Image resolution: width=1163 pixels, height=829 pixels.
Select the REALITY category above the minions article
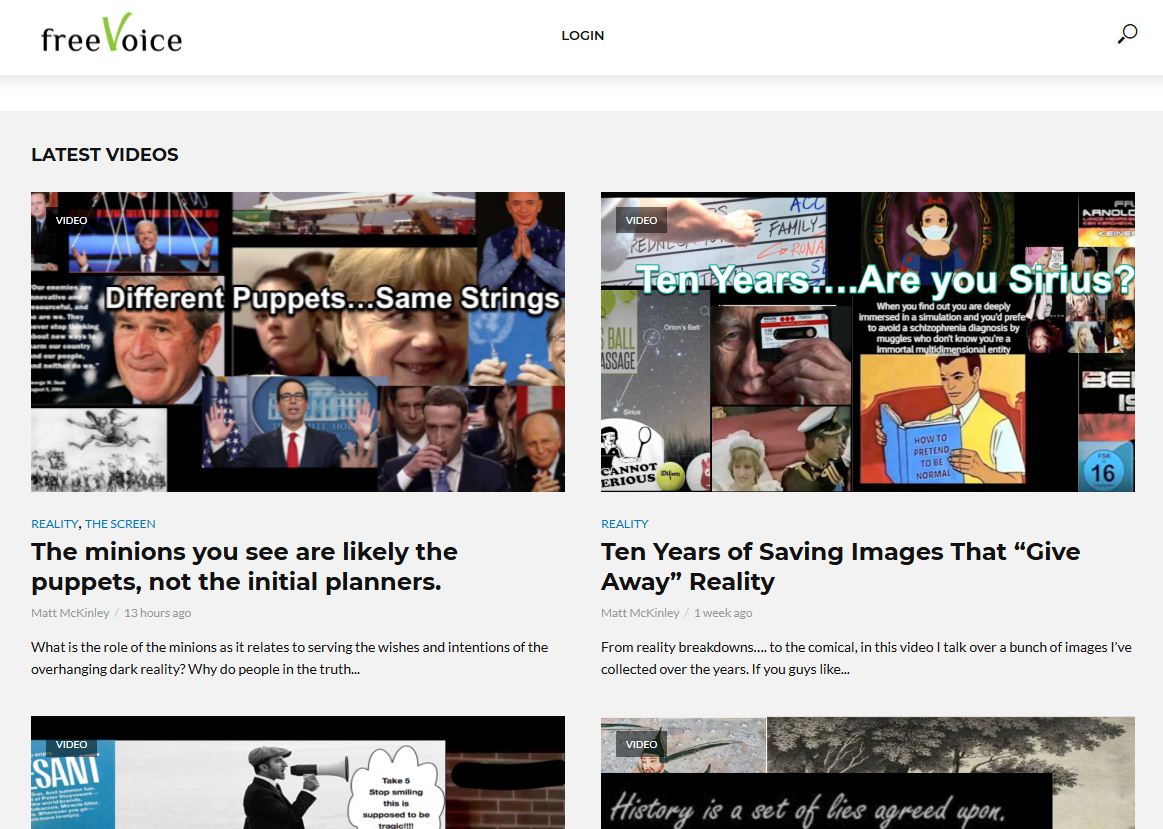click(x=54, y=524)
